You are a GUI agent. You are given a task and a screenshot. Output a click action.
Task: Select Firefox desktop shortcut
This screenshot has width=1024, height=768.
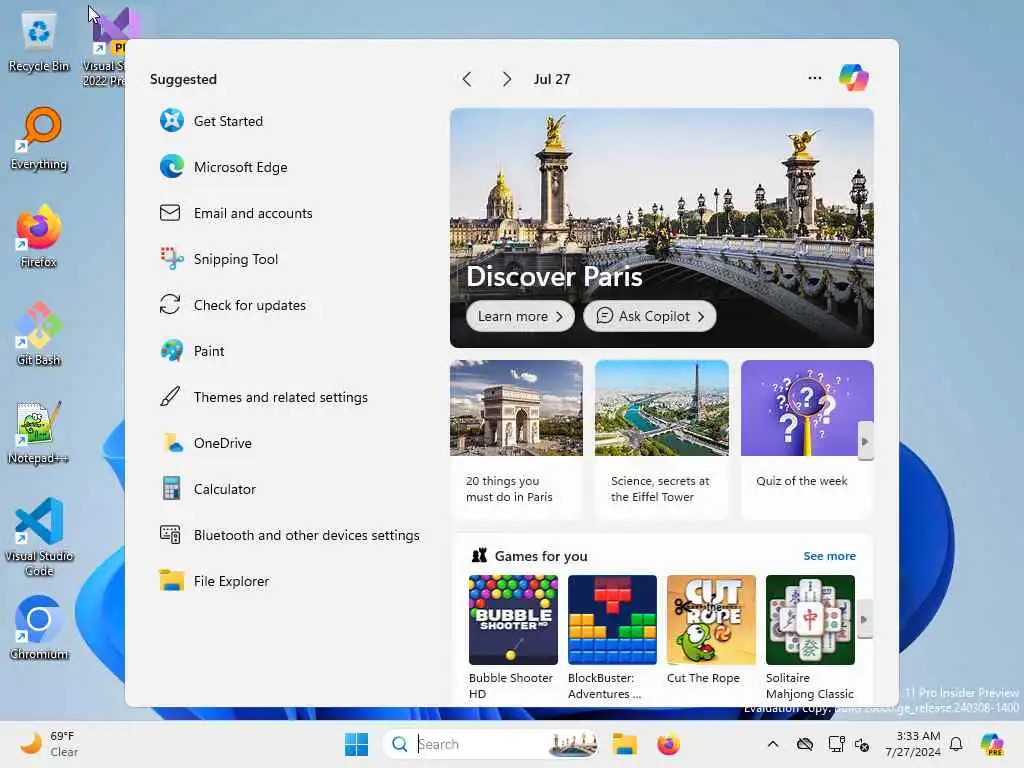click(x=39, y=236)
